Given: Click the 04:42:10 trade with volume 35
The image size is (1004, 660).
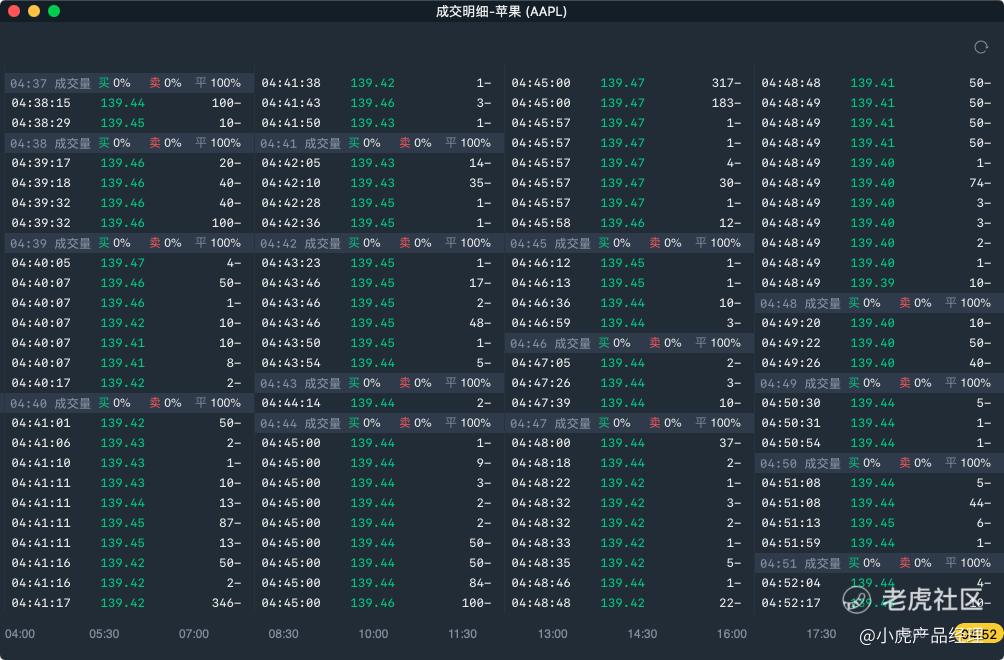Looking at the screenshot, I should pyautogui.click(x=379, y=183).
